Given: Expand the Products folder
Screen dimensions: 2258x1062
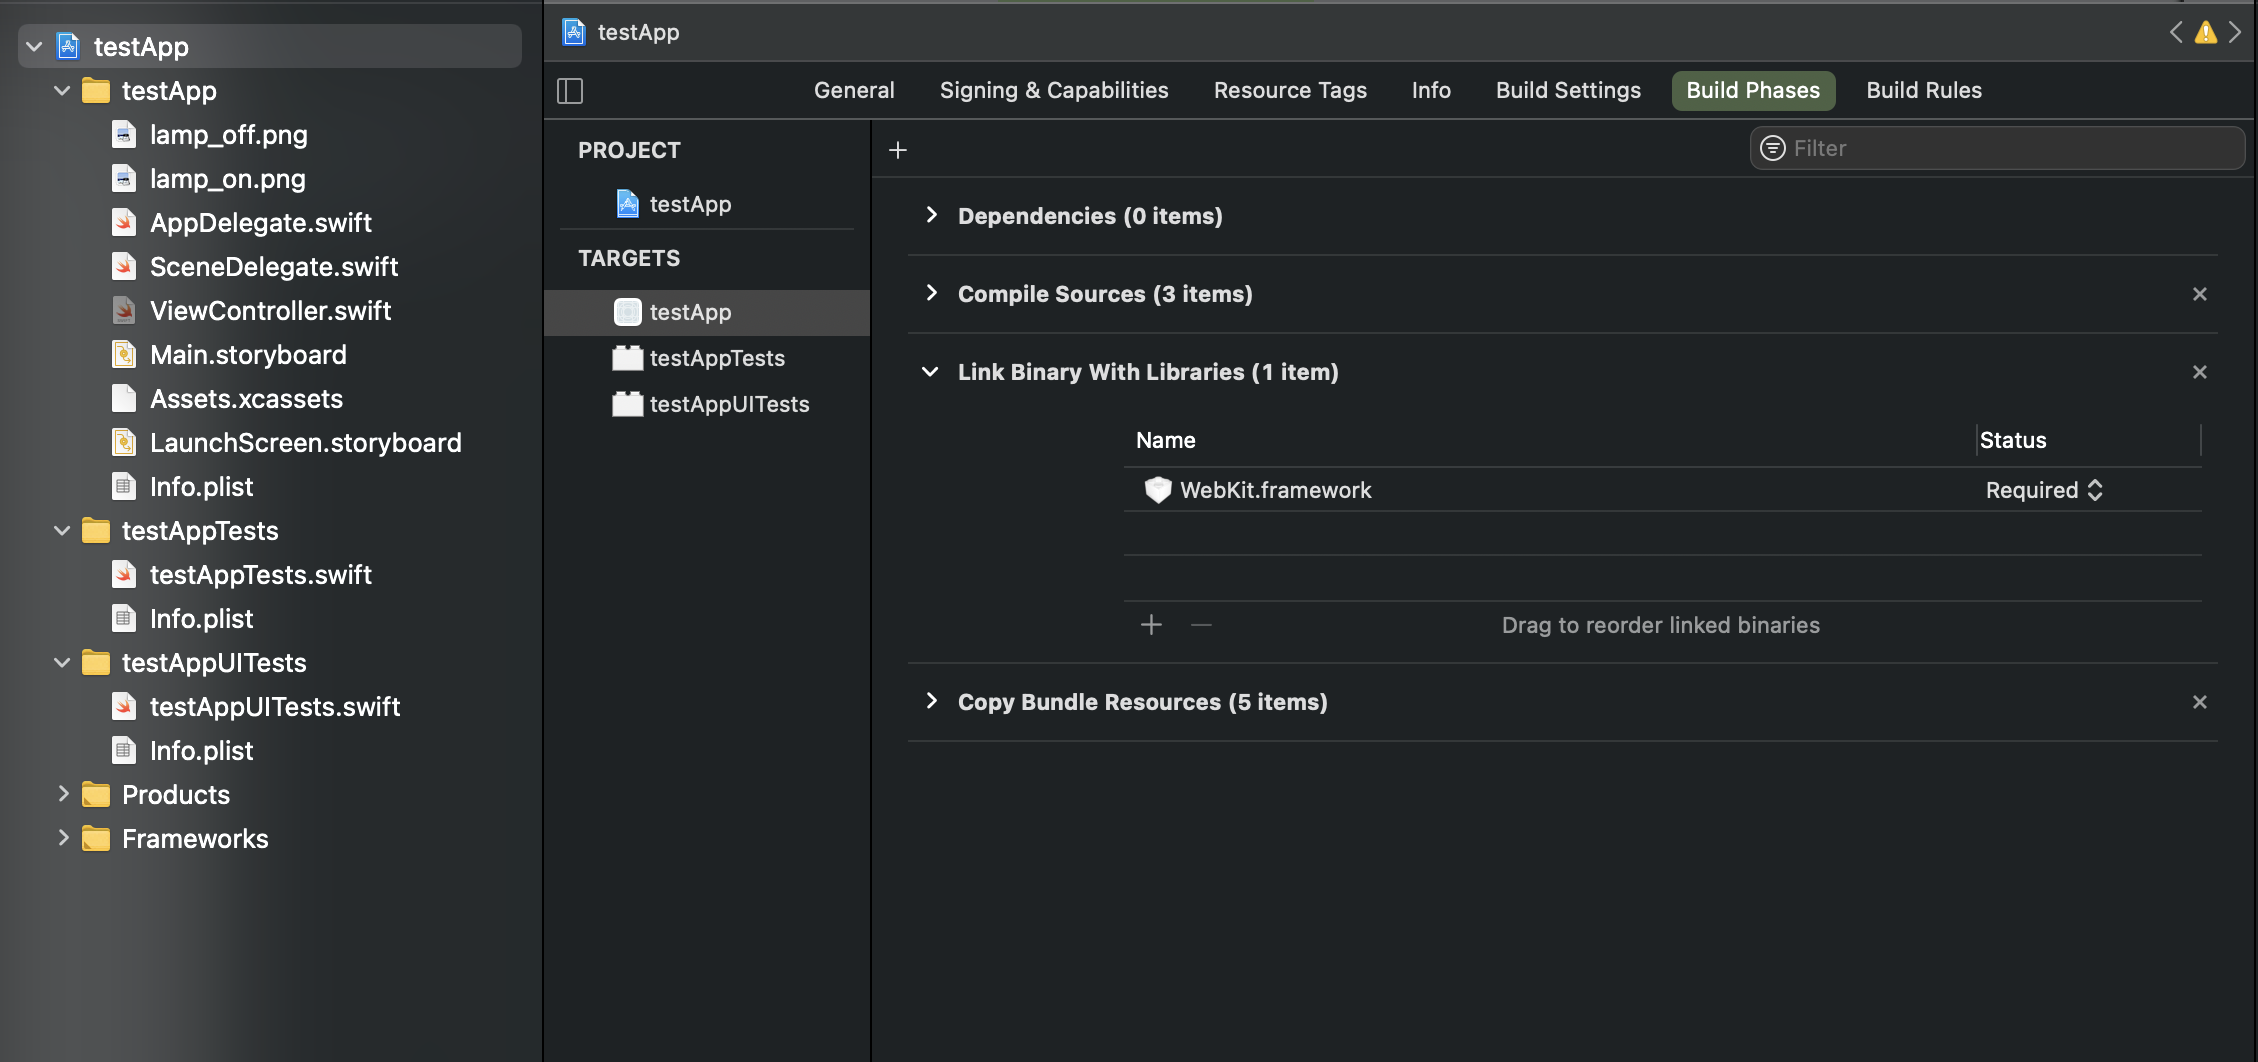Looking at the screenshot, I should tap(63, 794).
